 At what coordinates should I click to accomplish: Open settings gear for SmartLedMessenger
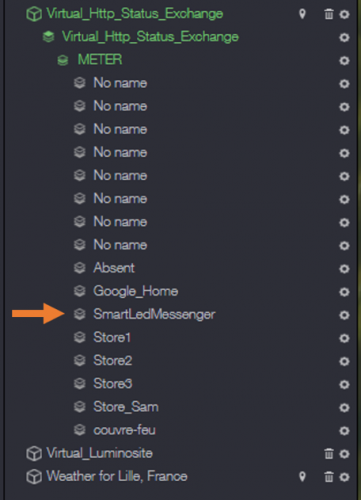click(344, 315)
